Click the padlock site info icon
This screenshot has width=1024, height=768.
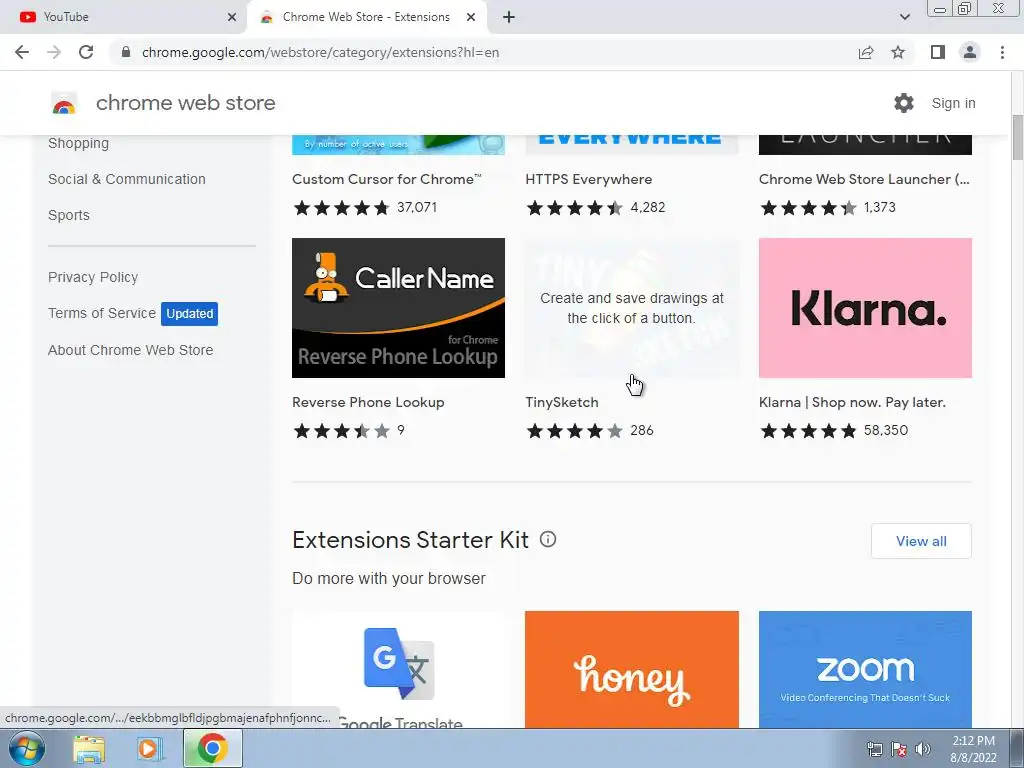pos(126,52)
